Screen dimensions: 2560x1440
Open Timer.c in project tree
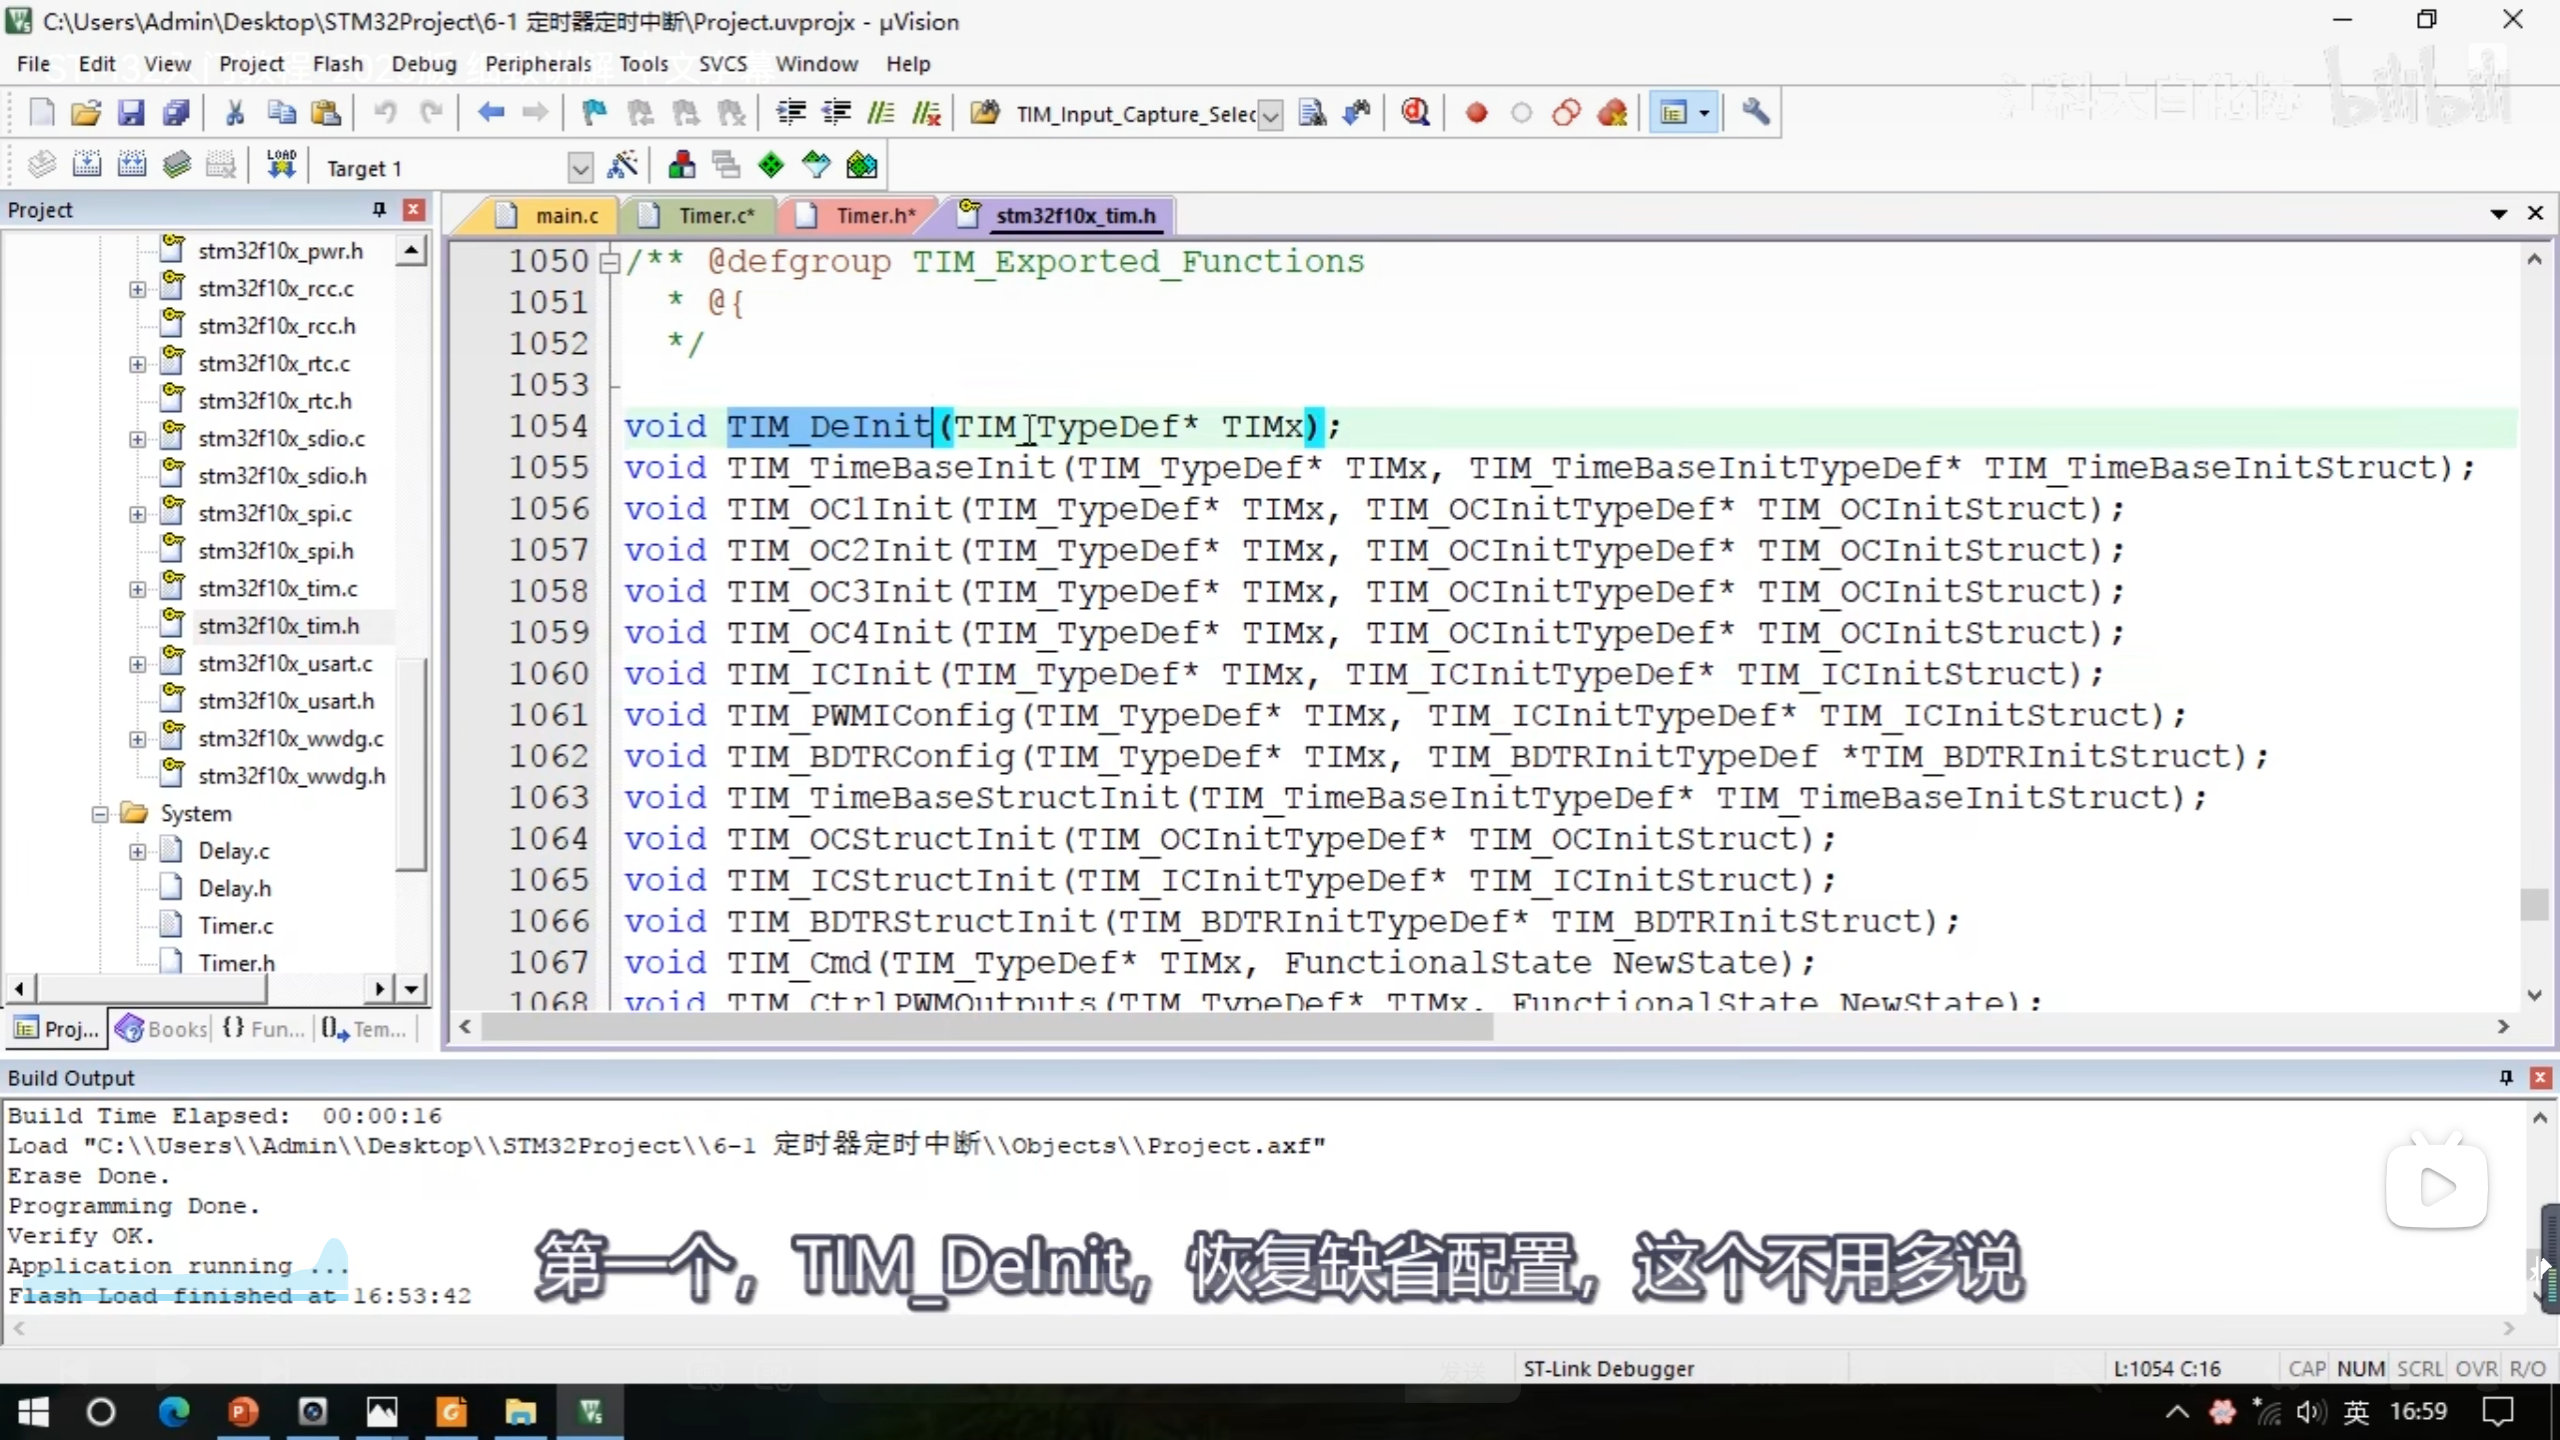235,926
